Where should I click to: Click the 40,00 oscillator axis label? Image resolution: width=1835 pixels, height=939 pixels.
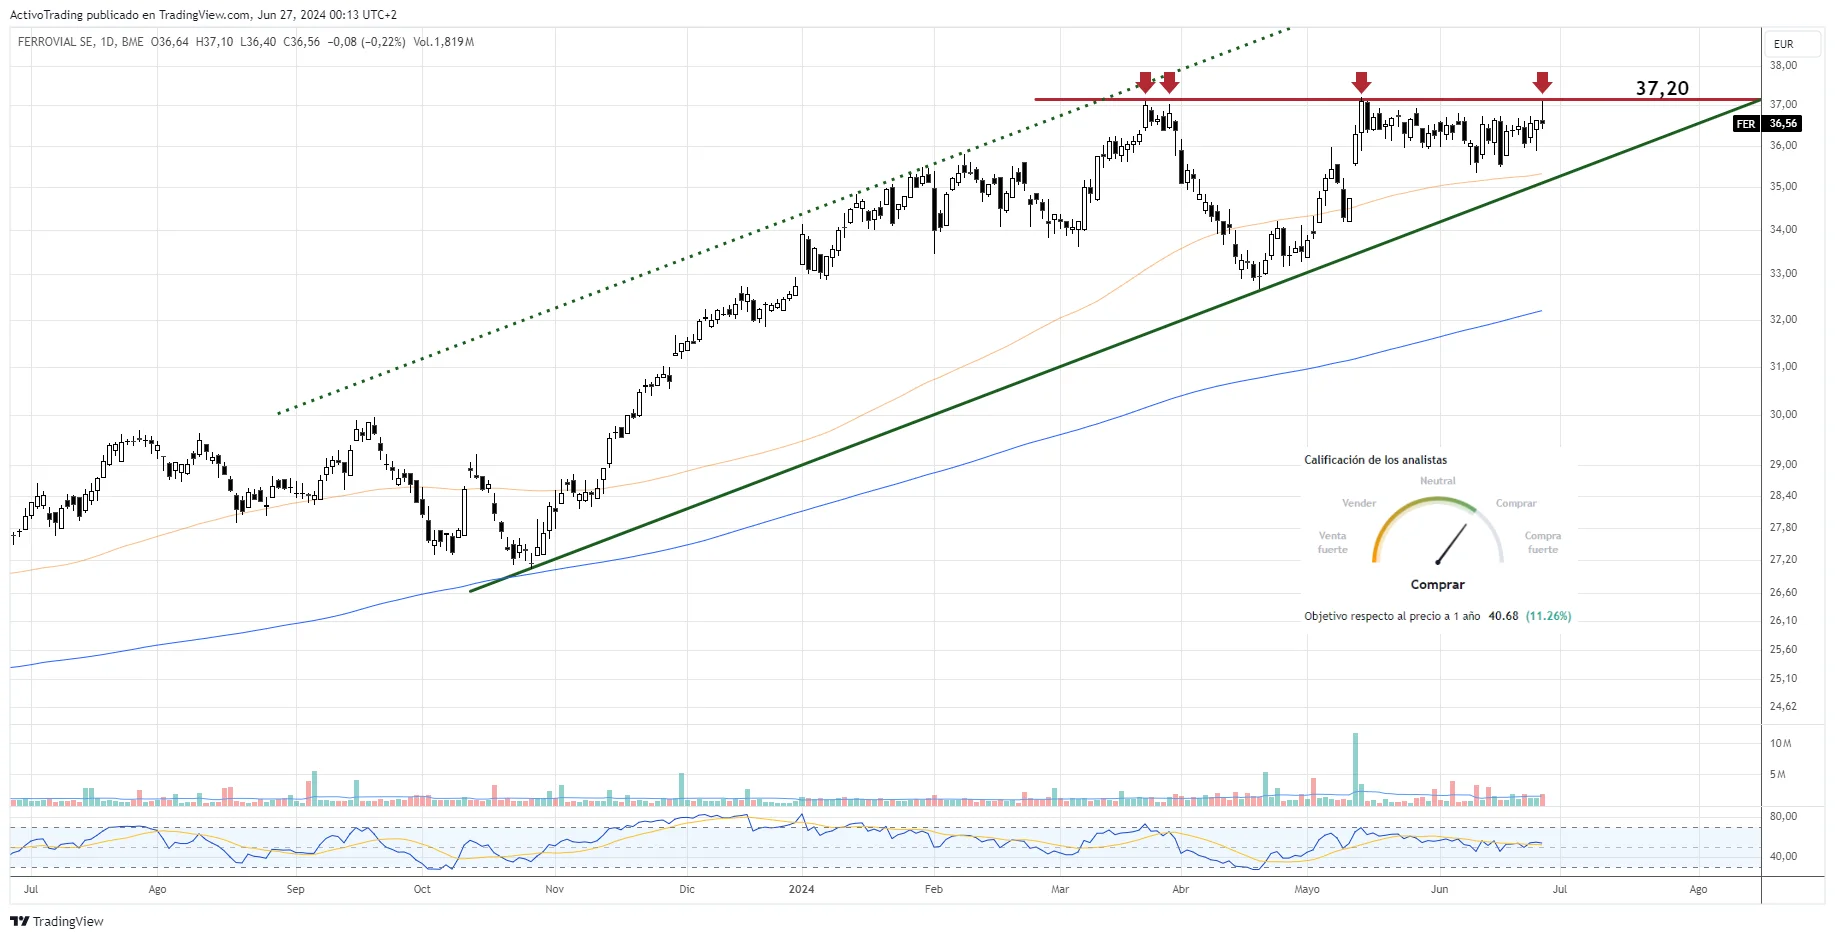pos(1783,856)
